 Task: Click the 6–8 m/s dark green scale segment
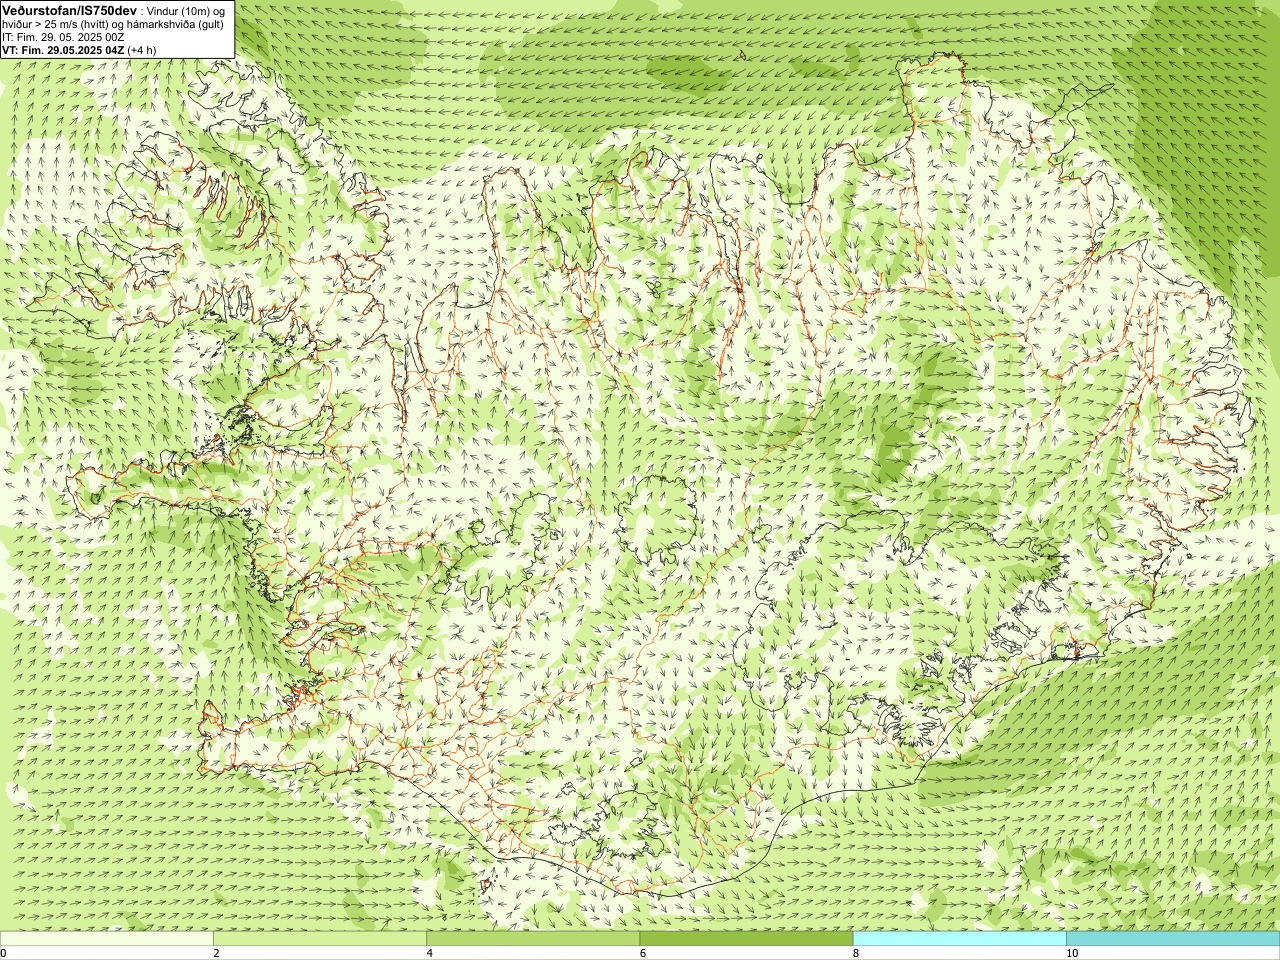tap(746, 939)
